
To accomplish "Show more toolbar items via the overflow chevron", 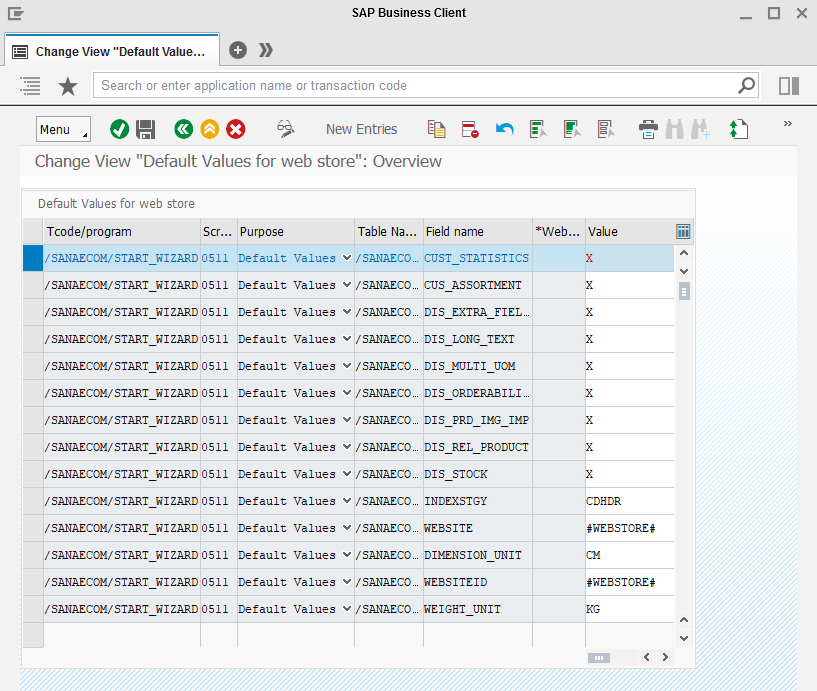I will (787, 124).
